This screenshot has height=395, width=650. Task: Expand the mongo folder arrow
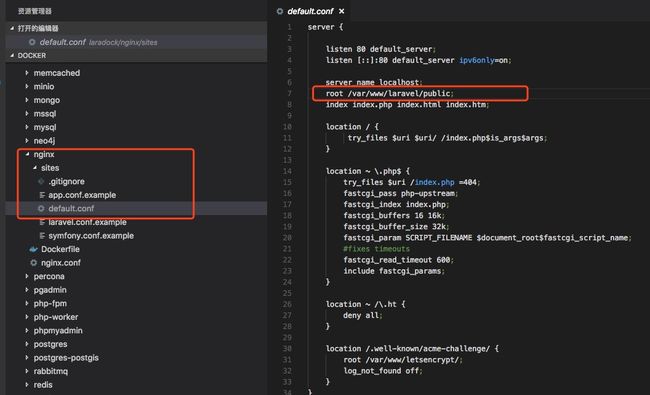(x=27, y=100)
